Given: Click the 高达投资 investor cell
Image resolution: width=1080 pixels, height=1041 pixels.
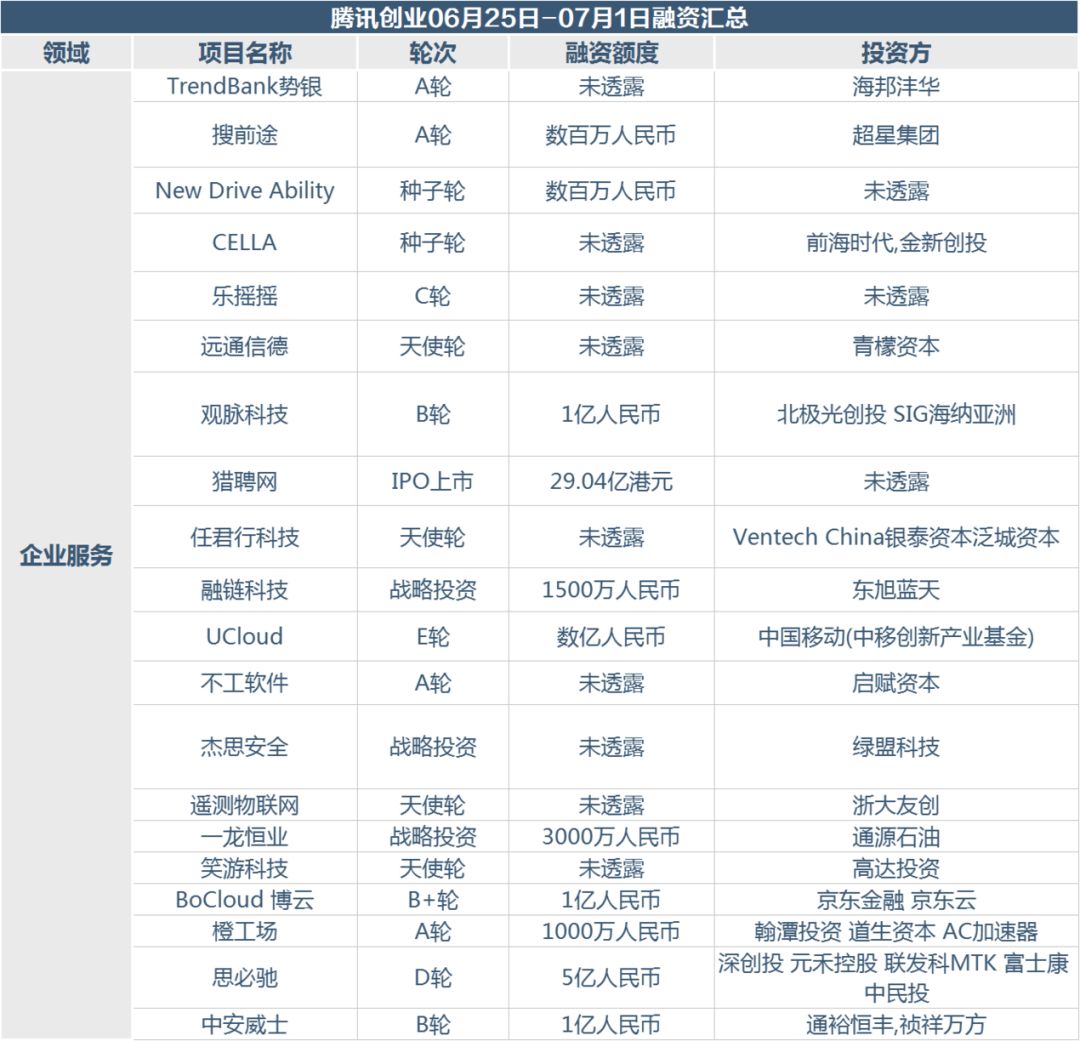Looking at the screenshot, I should (896, 869).
